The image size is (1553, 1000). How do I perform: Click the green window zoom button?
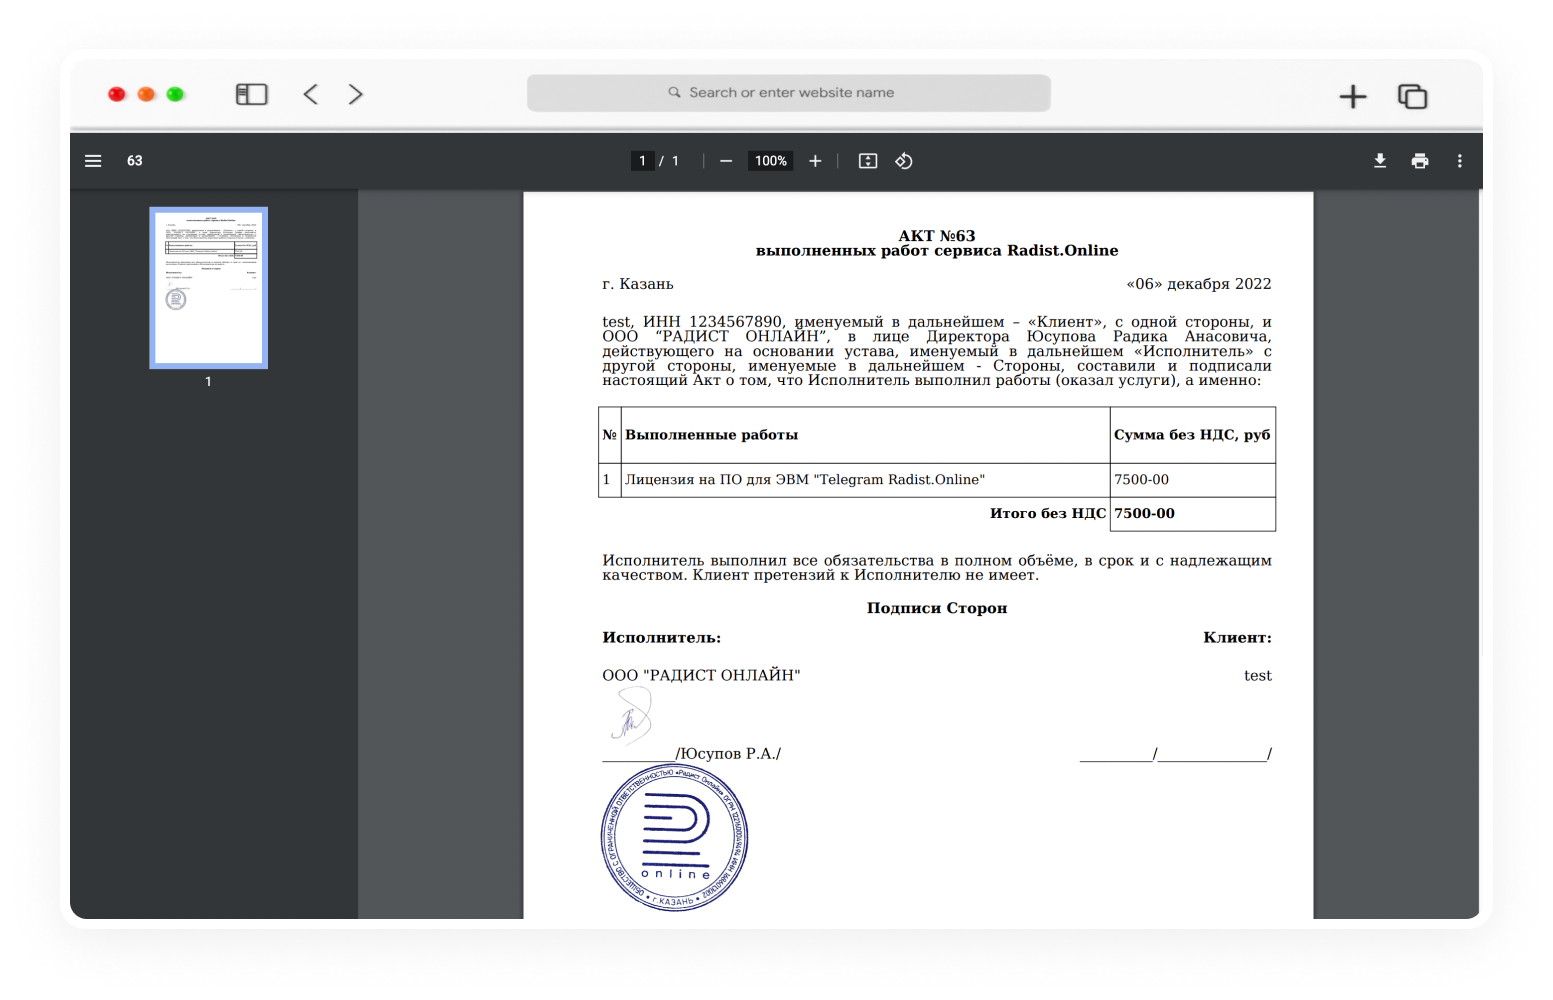point(175,94)
